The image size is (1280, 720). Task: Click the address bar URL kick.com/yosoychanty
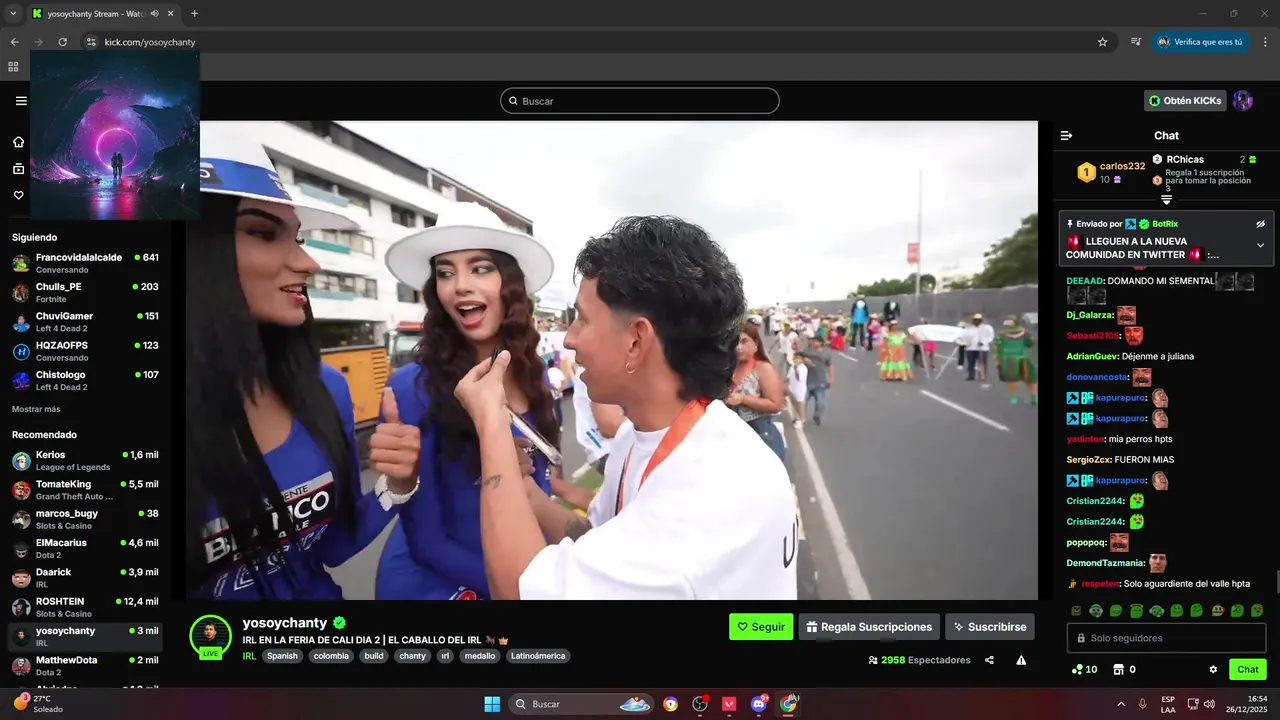150,42
